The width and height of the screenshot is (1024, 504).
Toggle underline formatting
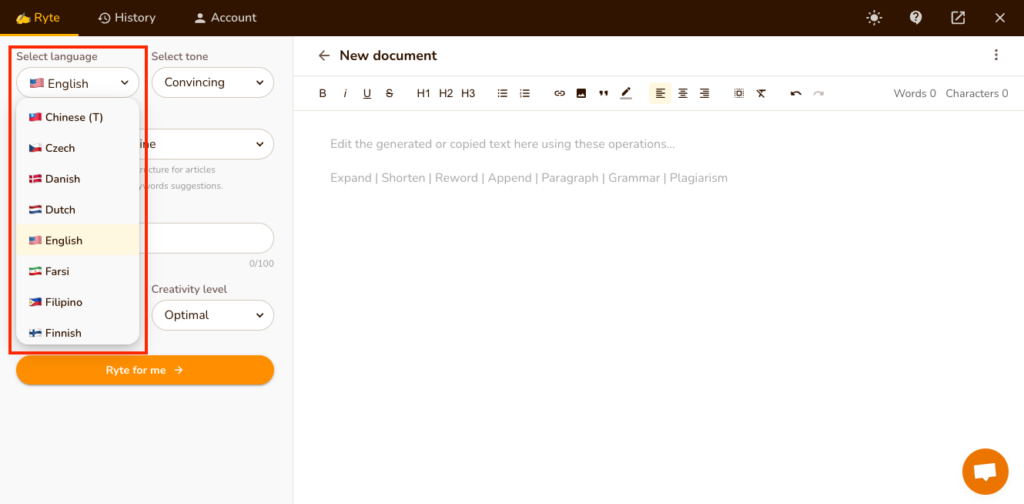point(367,94)
